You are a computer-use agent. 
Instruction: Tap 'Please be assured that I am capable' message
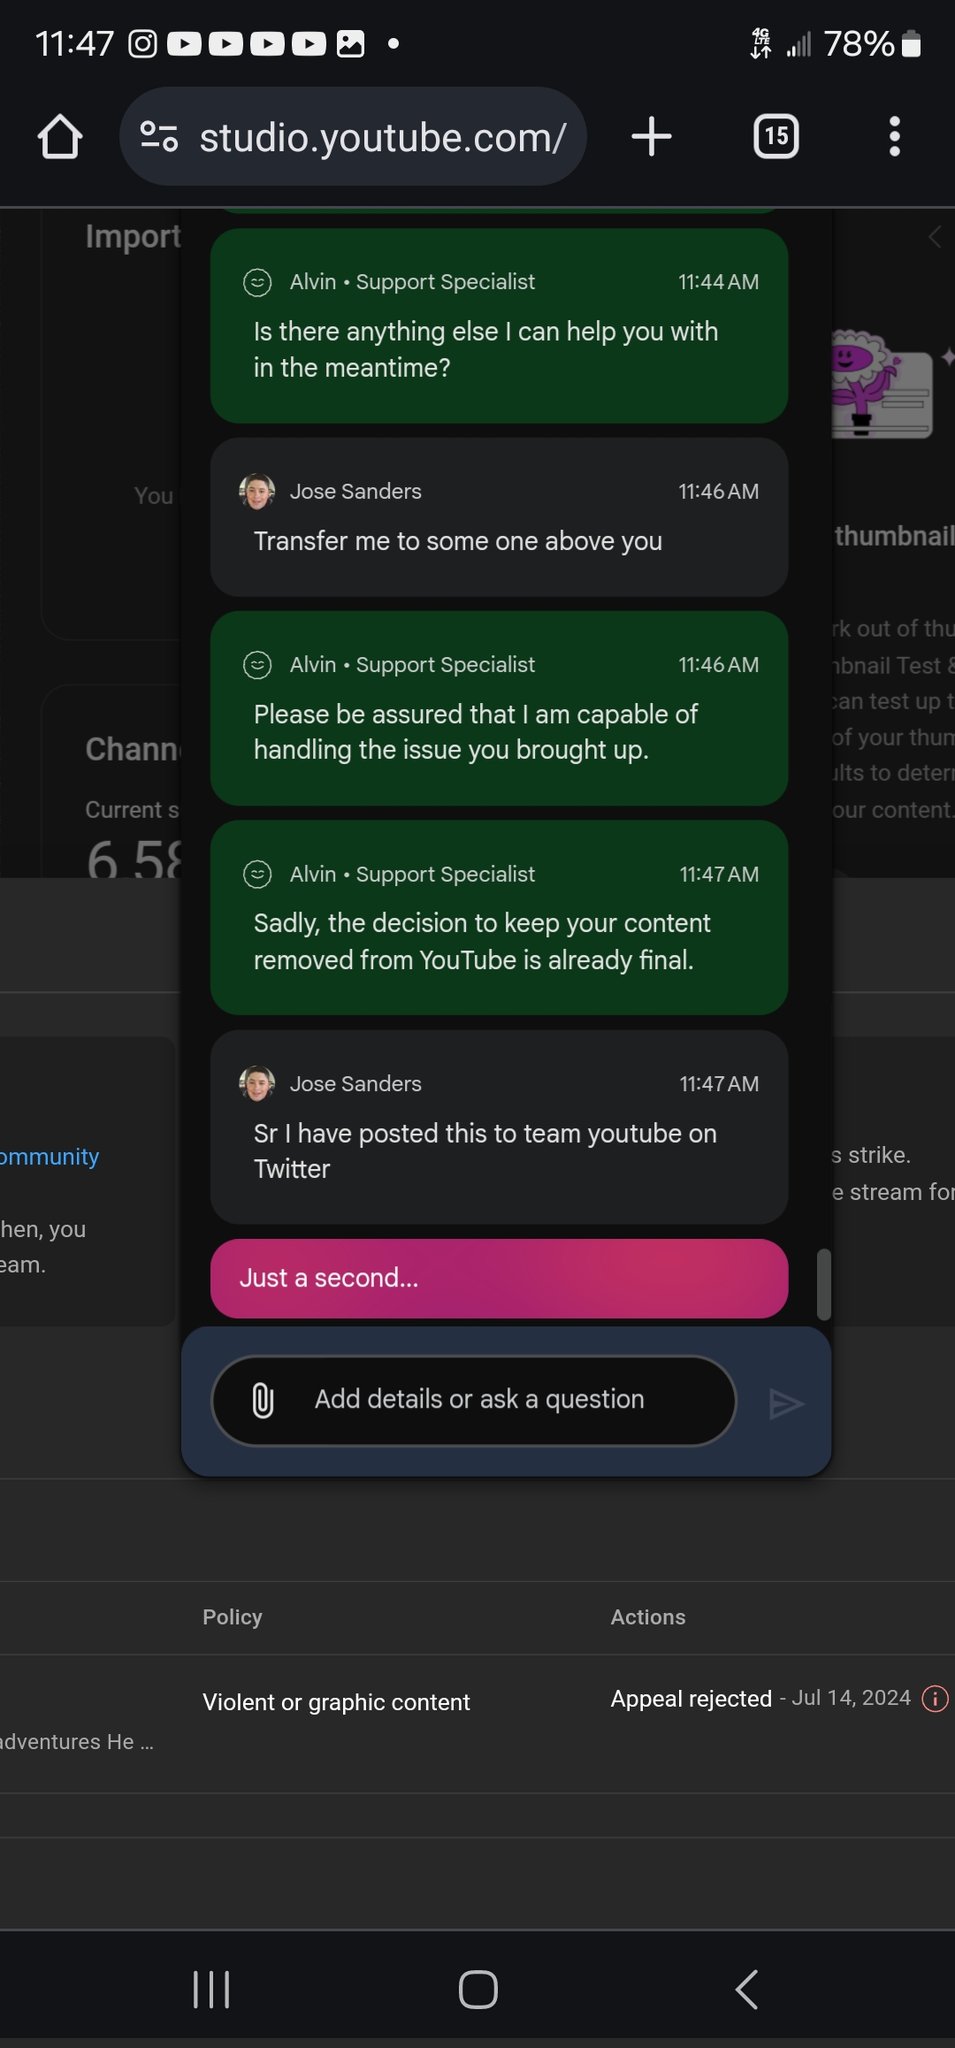pos(499,708)
